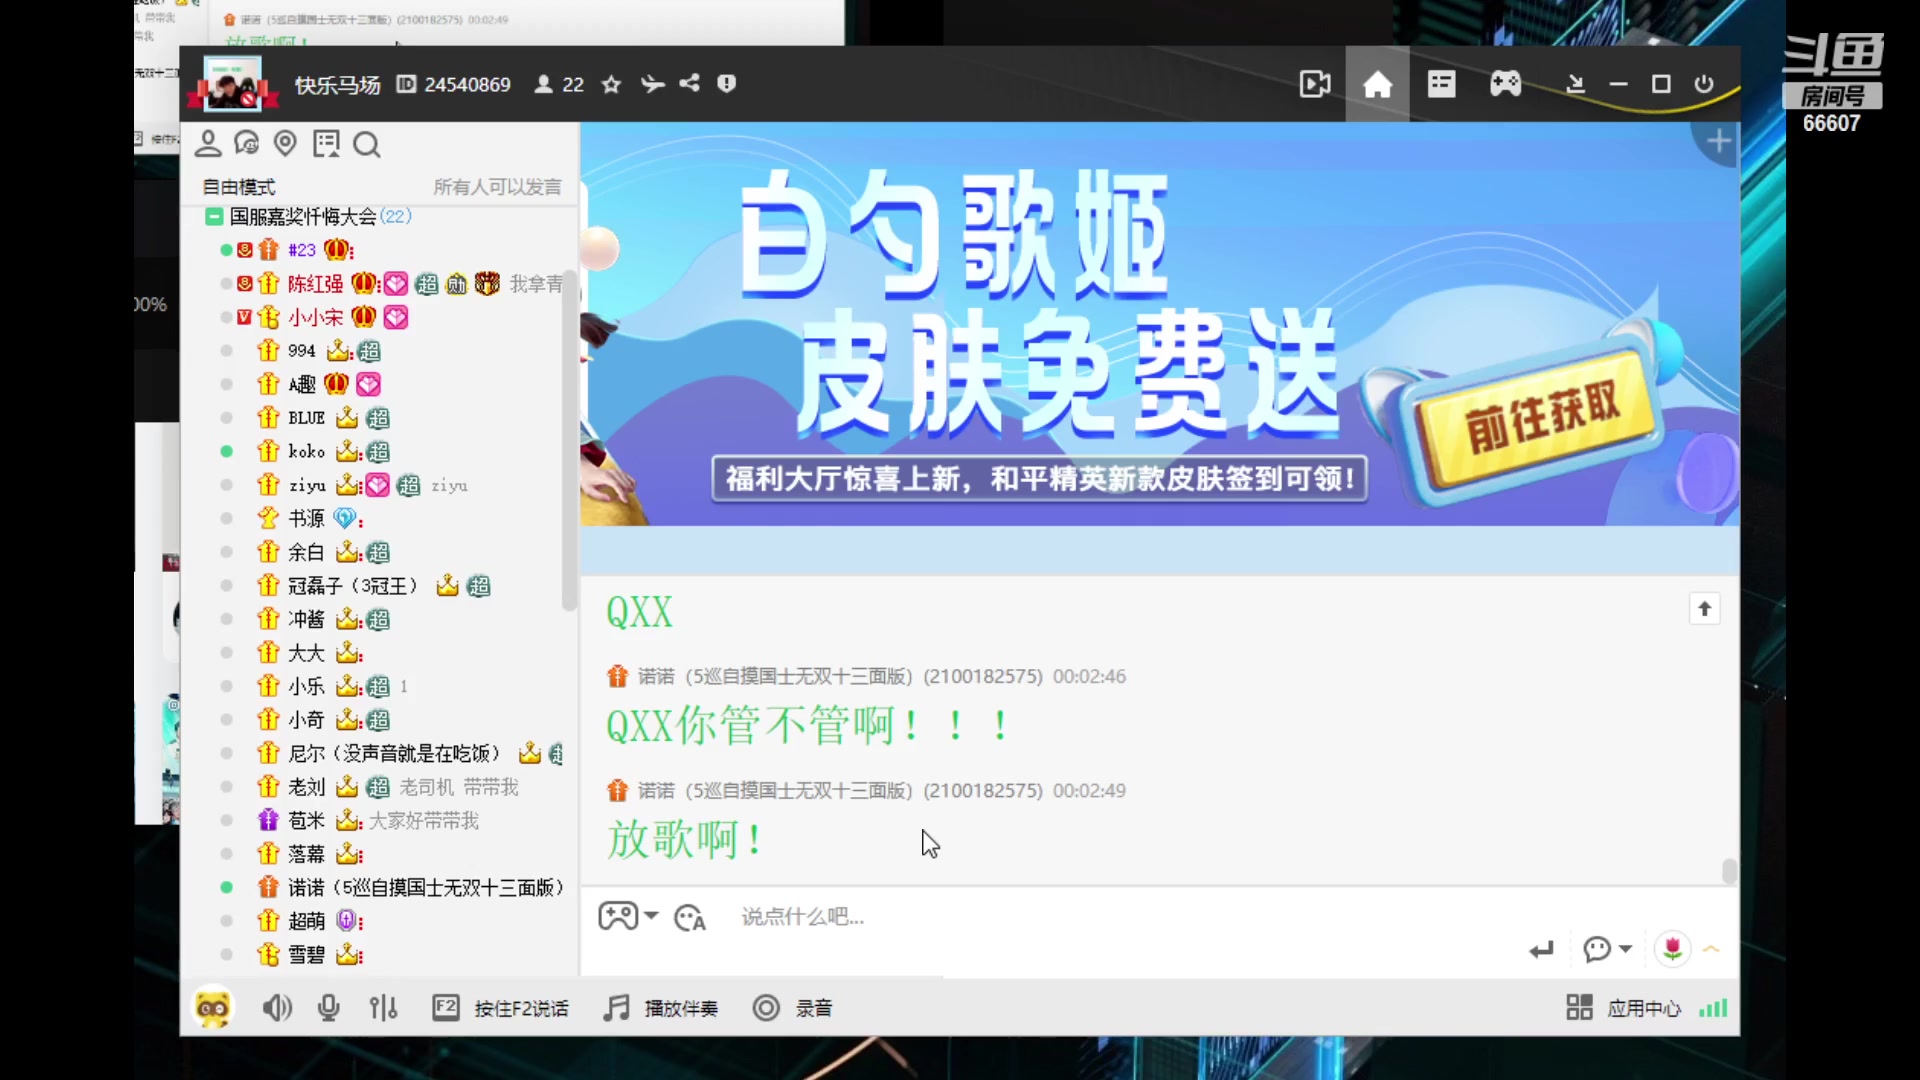The image size is (1920, 1080).
Task: Open the headset chat icon in sidebar toolbar
Action: [246, 144]
